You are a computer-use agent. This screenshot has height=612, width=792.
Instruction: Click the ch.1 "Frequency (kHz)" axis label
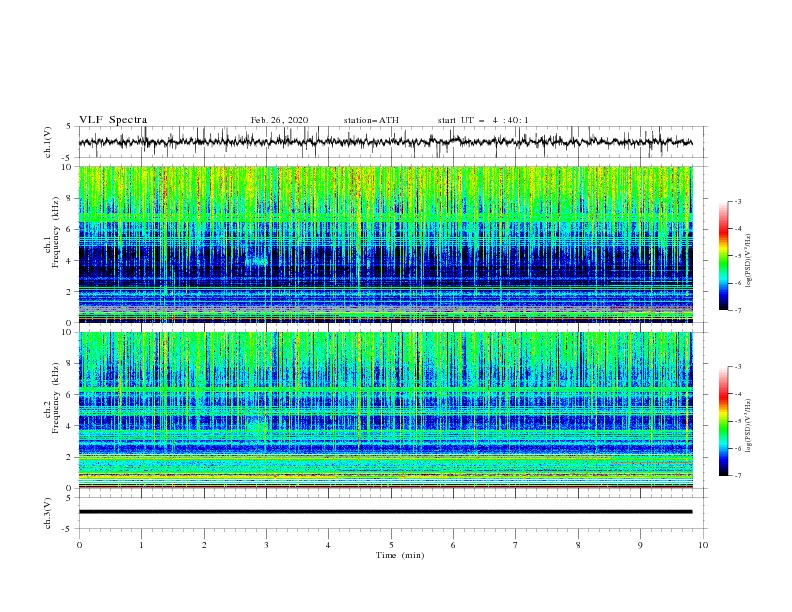click(56, 232)
